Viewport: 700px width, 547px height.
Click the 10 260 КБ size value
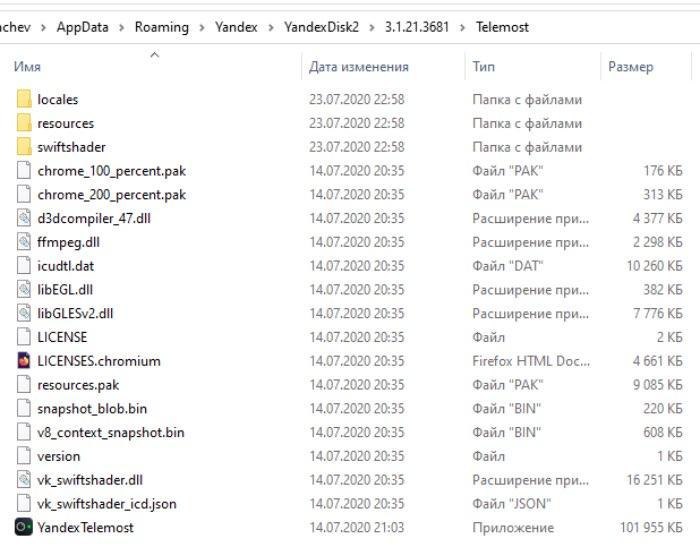pos(654,266)
